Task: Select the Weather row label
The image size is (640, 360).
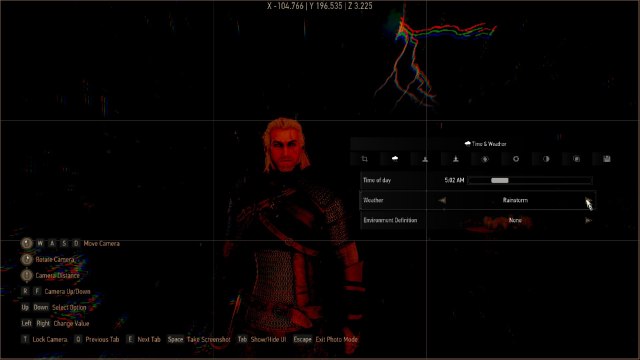Action: click(373, 200)
